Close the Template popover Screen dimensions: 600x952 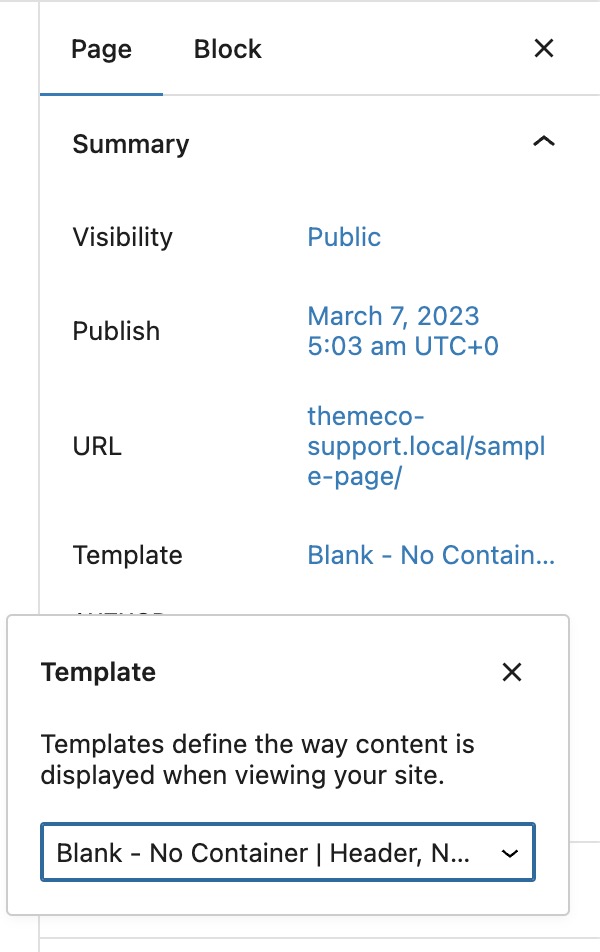(x=512, y=672)
